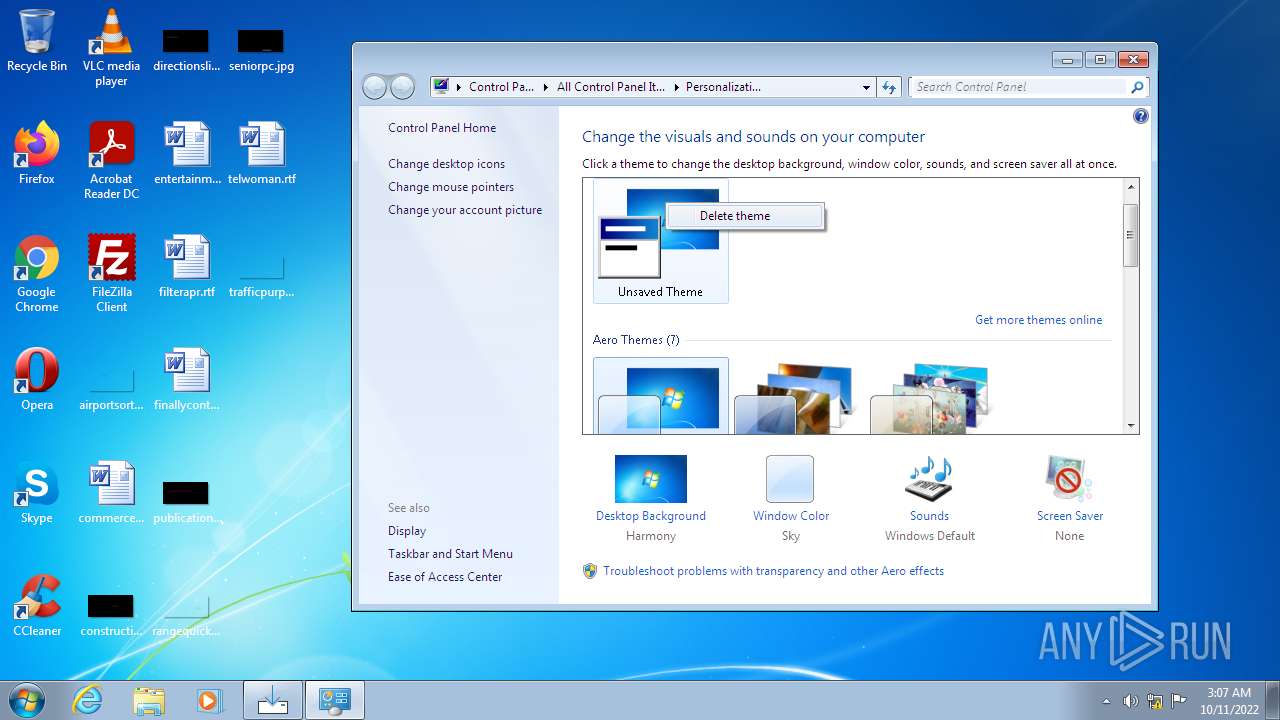Click in Search Control Panel field

[1020, 87]
